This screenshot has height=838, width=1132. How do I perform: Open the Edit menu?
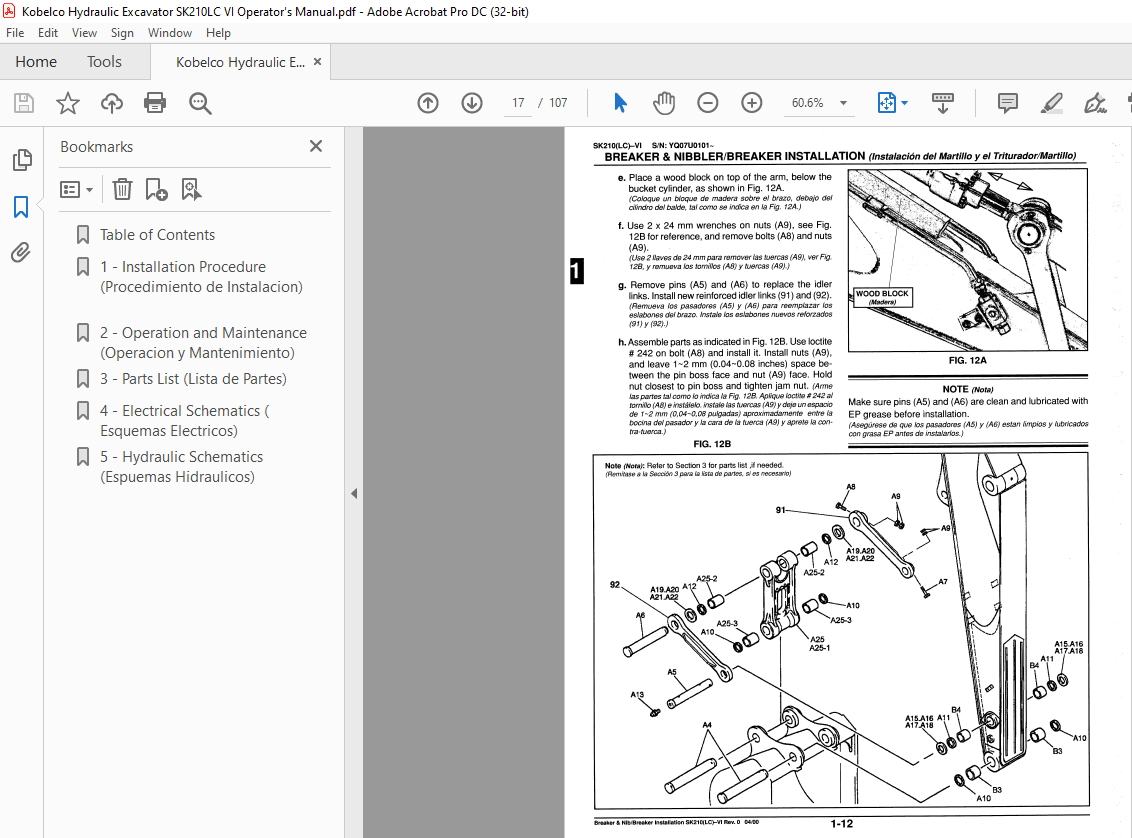[x=48, y=32]
